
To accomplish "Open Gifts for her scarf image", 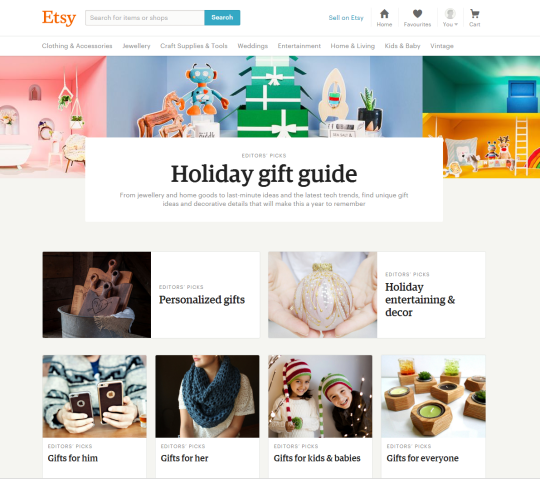I will 207,396.
